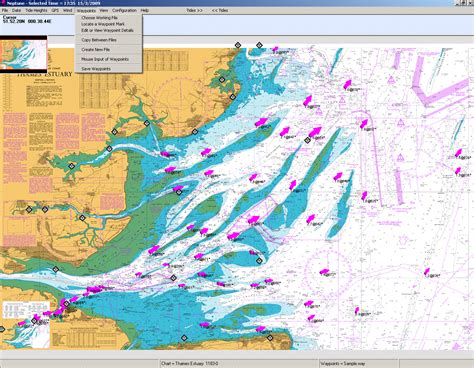474x368 pixels.
Task: Open the Date menu
Action: point(16,10)
